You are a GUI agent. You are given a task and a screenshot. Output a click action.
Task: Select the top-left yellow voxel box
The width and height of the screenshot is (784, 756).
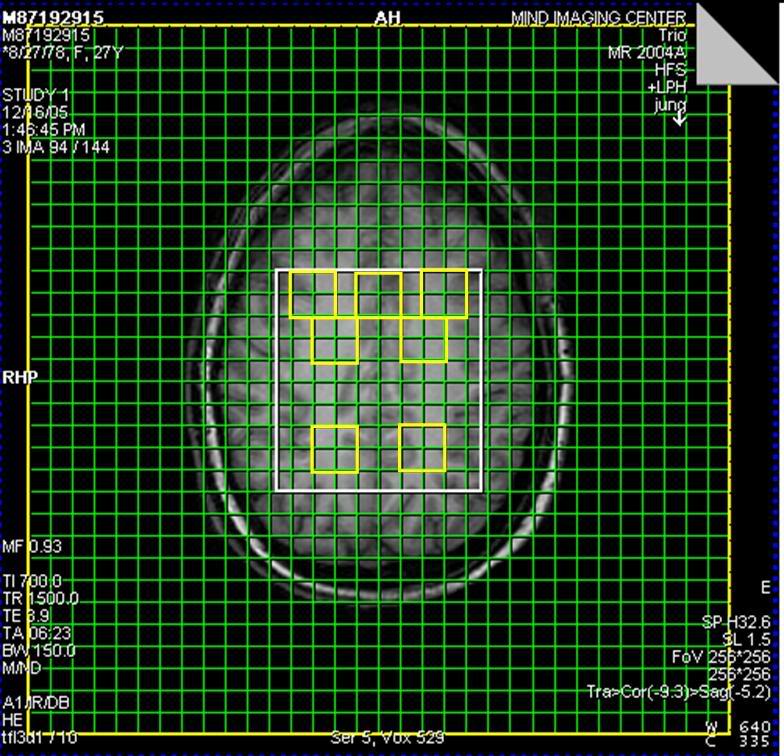(x=312, y=294)
